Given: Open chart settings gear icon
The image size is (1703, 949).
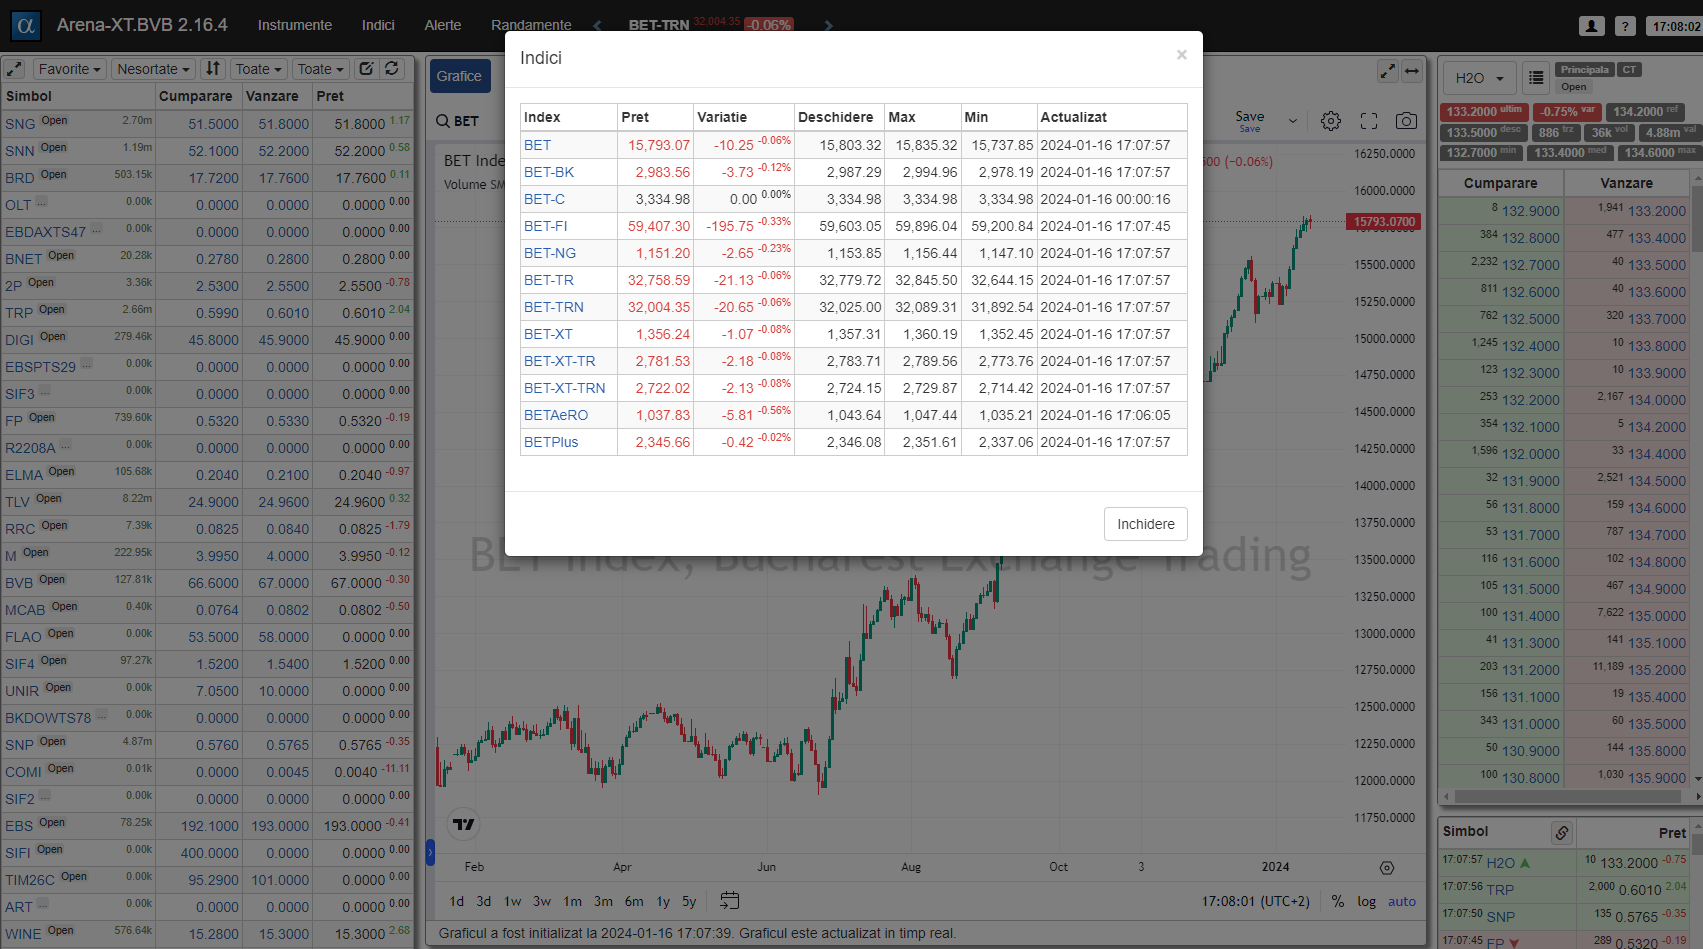Looking at the screenshot, I should pyautogui.click(x=1330, y=121).
